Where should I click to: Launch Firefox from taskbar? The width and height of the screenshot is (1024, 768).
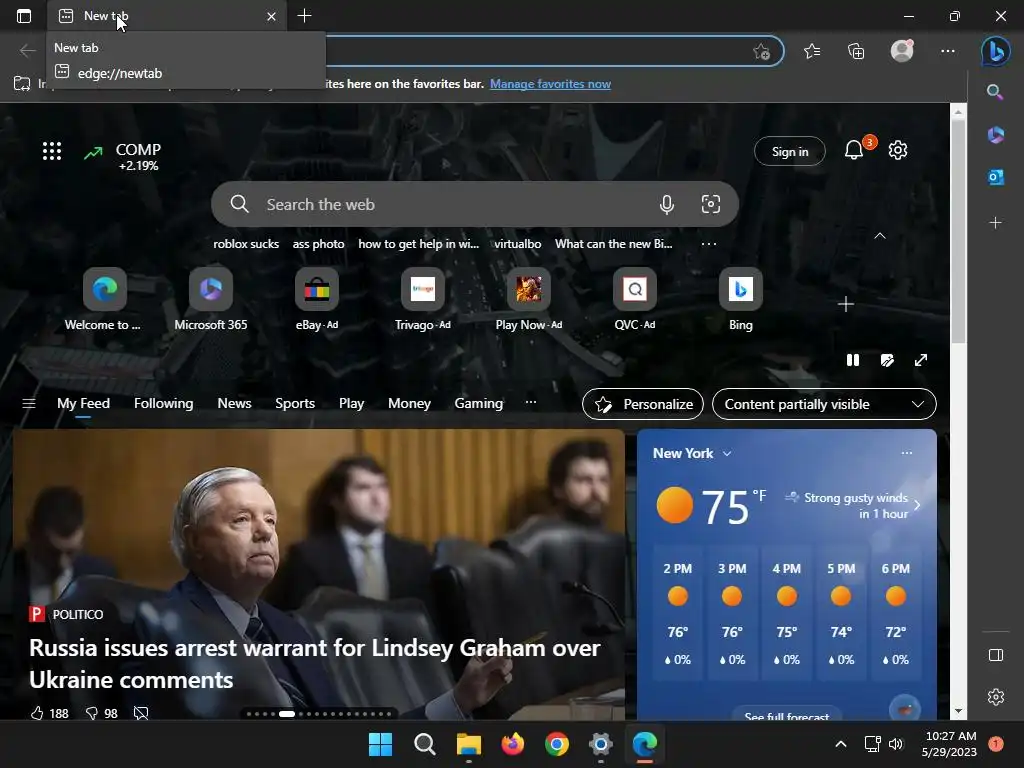tap(513, 744)
